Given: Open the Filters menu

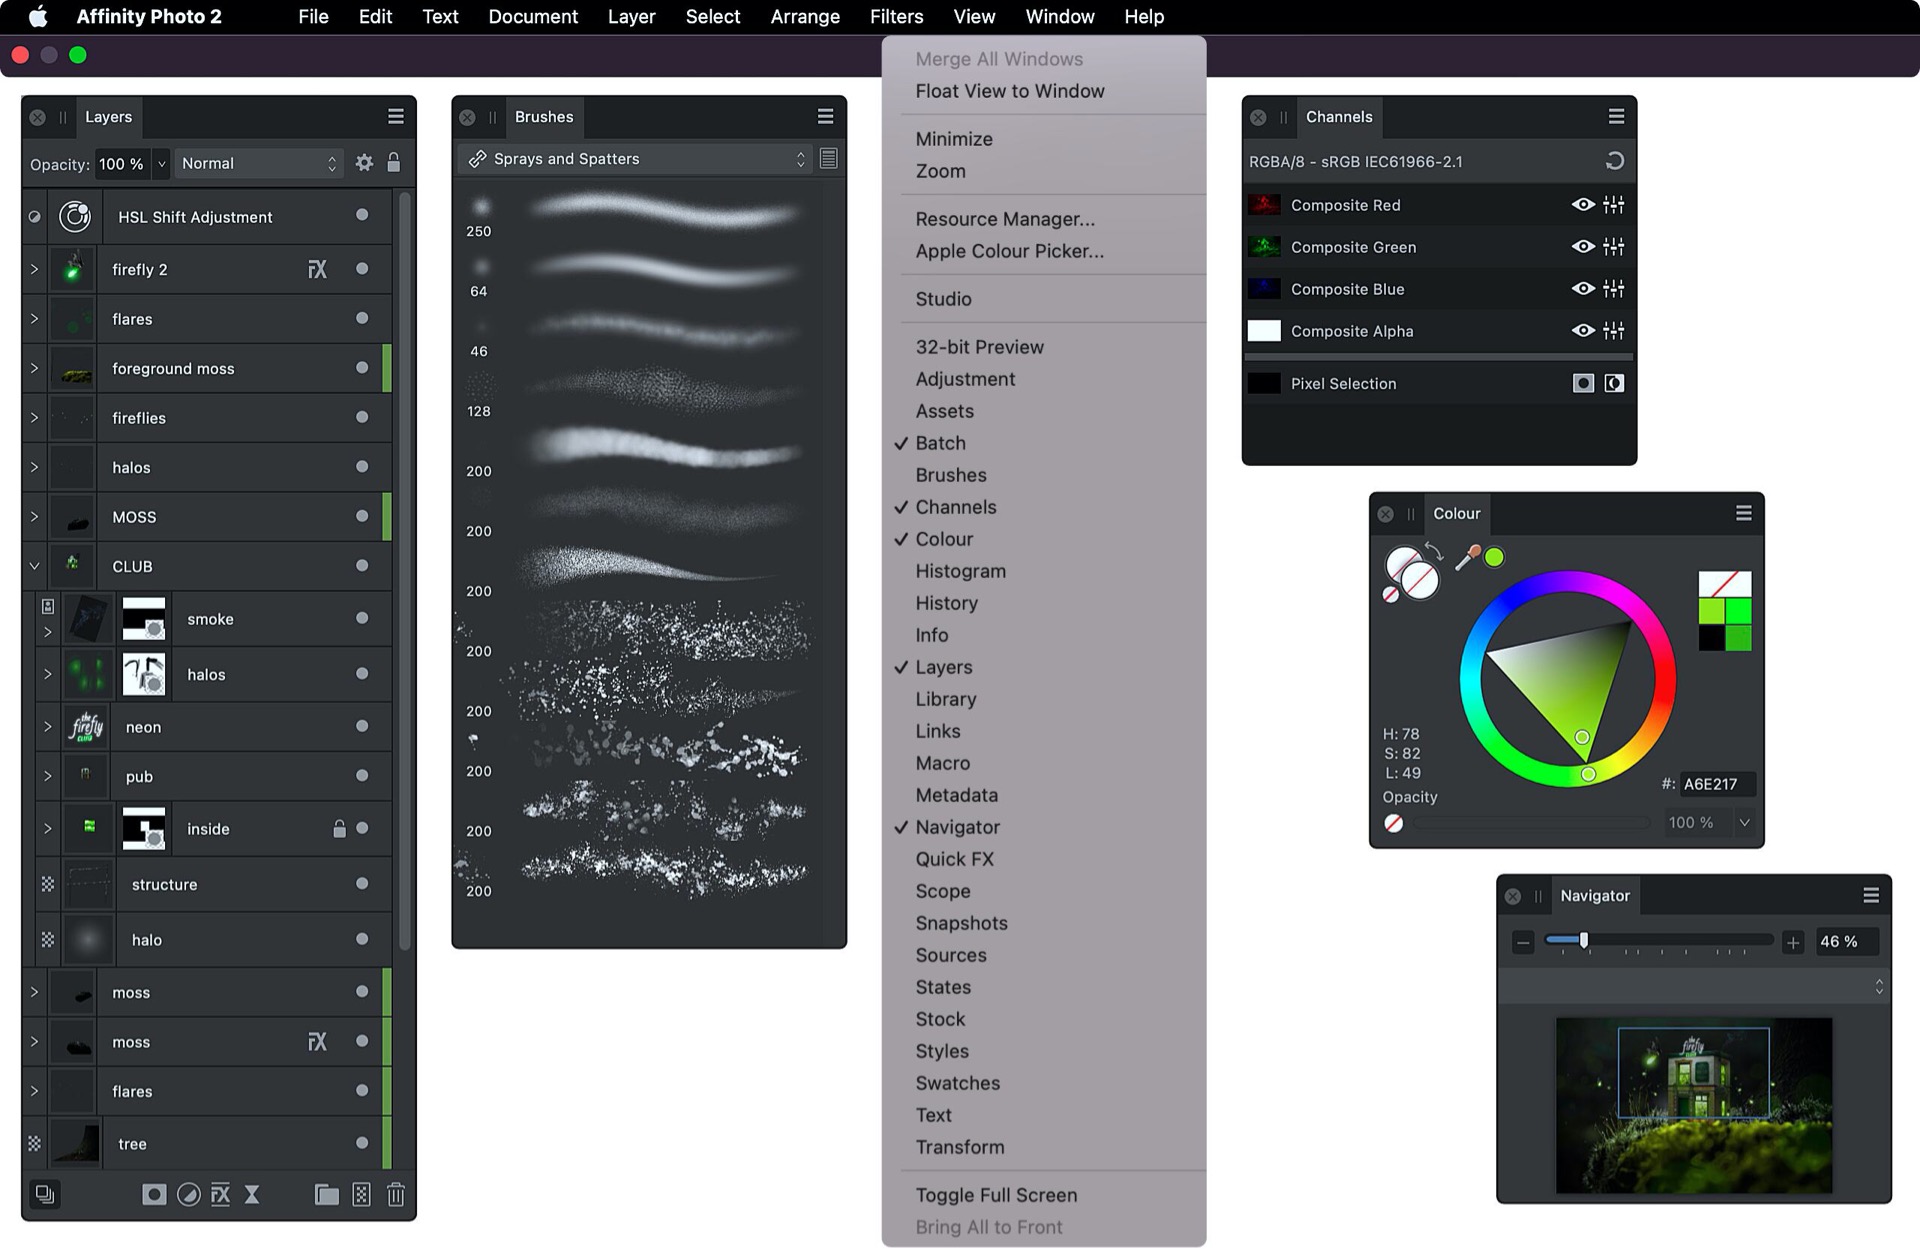Looking at the screenshot, I should click(896, 17).
